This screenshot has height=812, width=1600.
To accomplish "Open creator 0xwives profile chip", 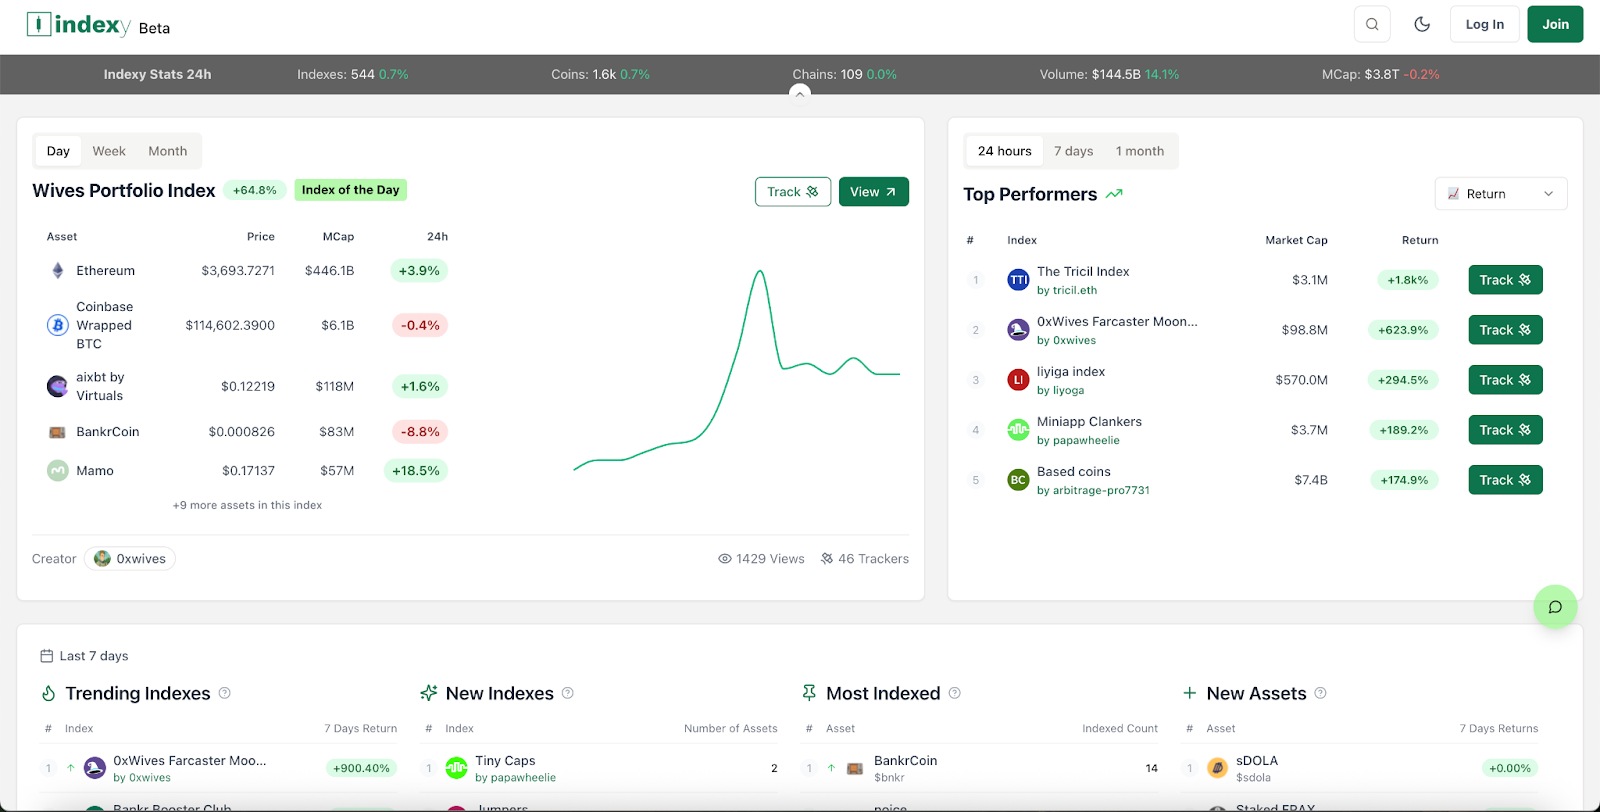I will click(x=130, y=559).
